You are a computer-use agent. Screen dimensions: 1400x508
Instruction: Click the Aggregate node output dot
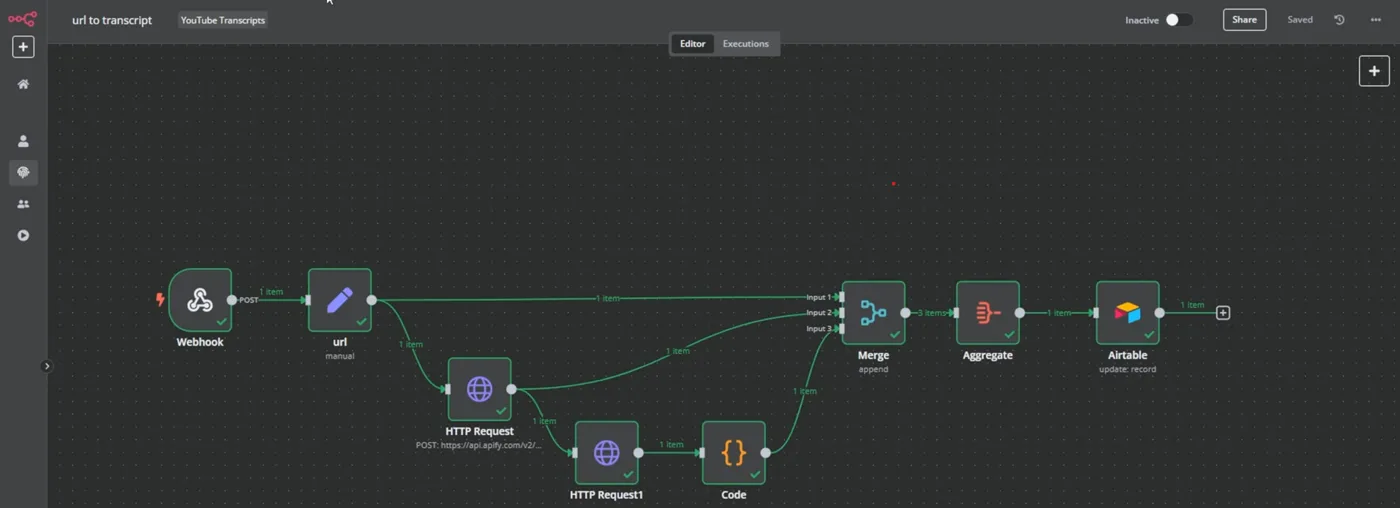coord(1020,313)
